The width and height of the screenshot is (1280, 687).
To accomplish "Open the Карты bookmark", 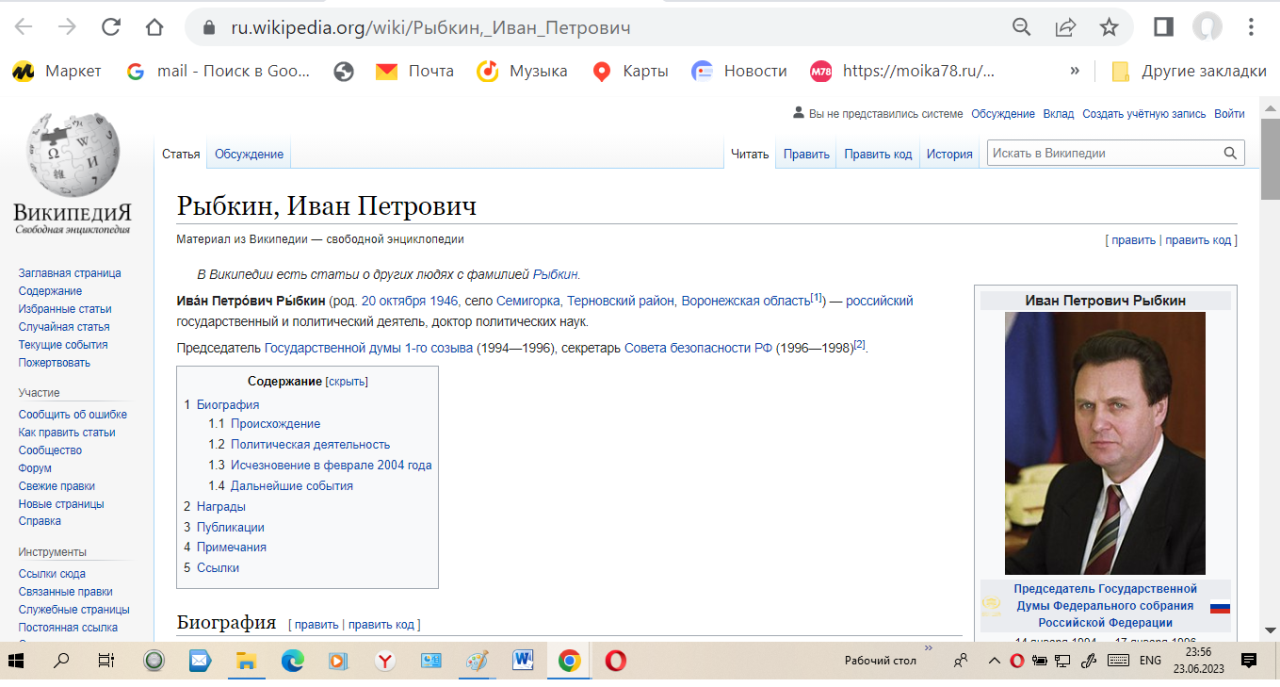I will [630, 71].
